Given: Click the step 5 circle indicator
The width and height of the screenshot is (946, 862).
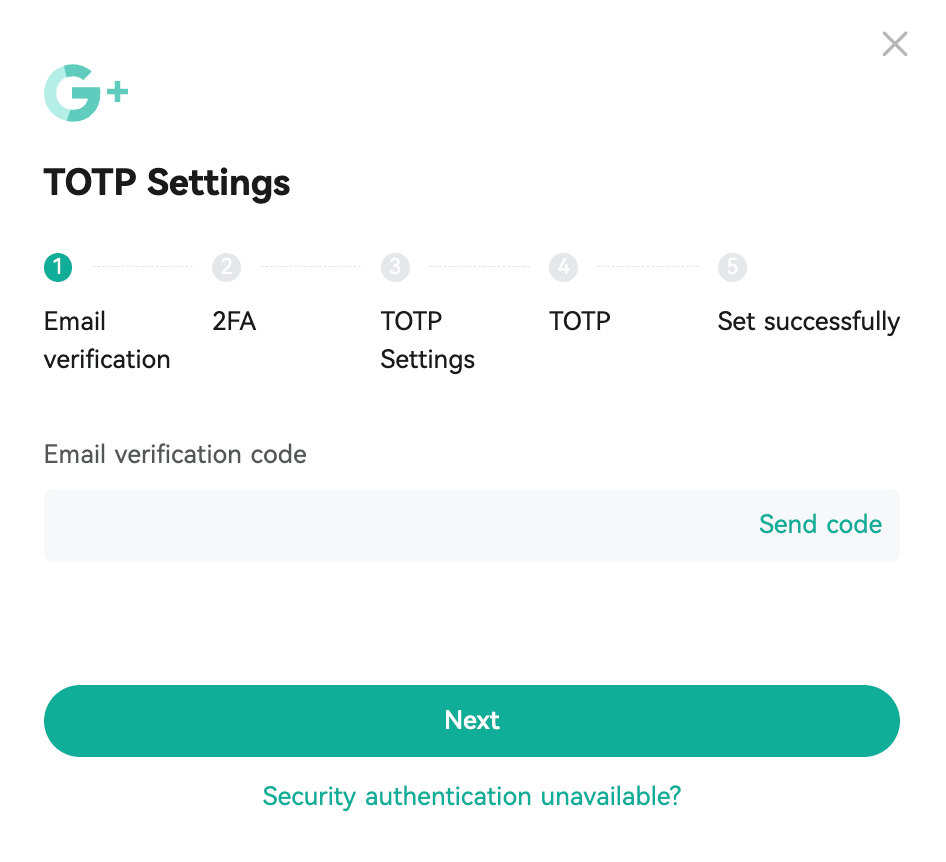Looking at the screenshot, I should [x=733, y=267].
